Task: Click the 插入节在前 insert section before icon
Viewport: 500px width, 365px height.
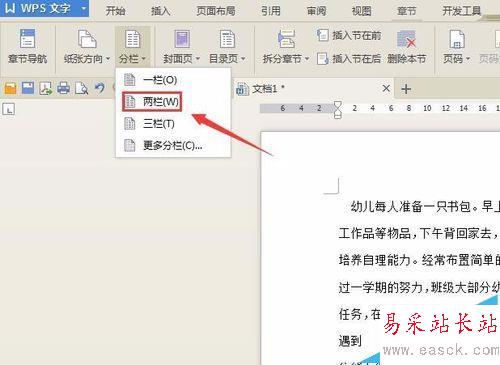Action: [323, 35]
